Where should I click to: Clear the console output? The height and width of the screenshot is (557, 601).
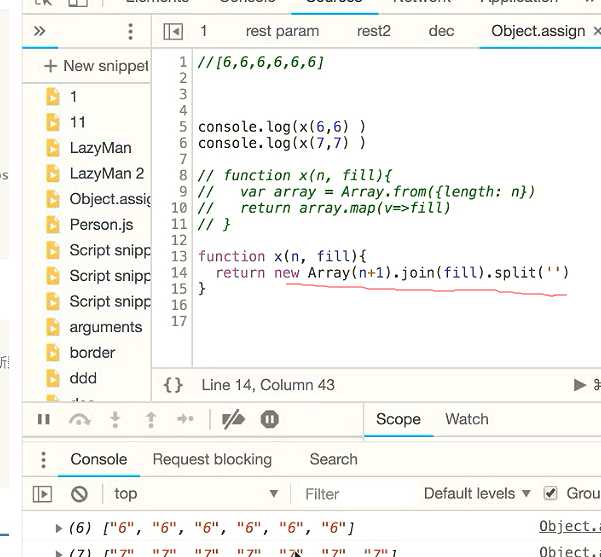tap(79, 494)
